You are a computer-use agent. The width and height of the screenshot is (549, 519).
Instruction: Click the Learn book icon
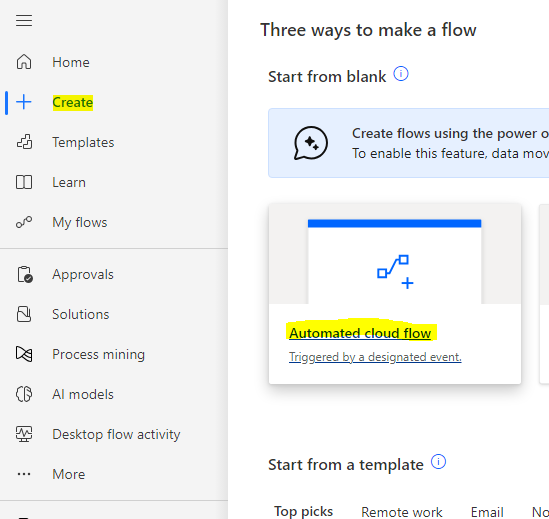pyautogui.click(x=24, y=182)
